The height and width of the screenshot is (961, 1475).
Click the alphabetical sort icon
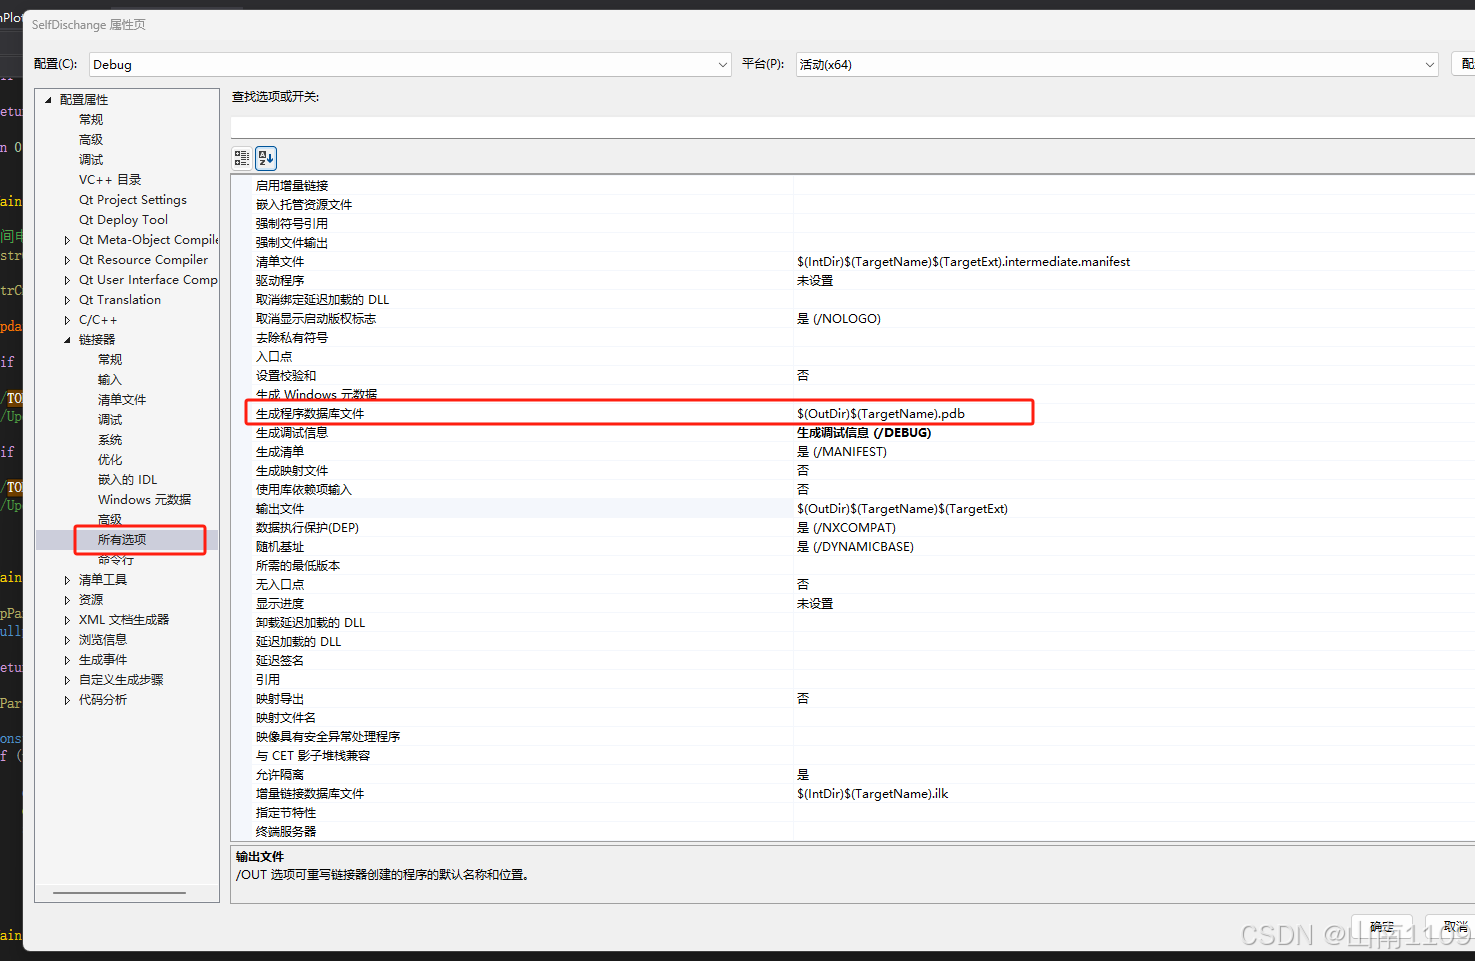[x=266, y=158]
